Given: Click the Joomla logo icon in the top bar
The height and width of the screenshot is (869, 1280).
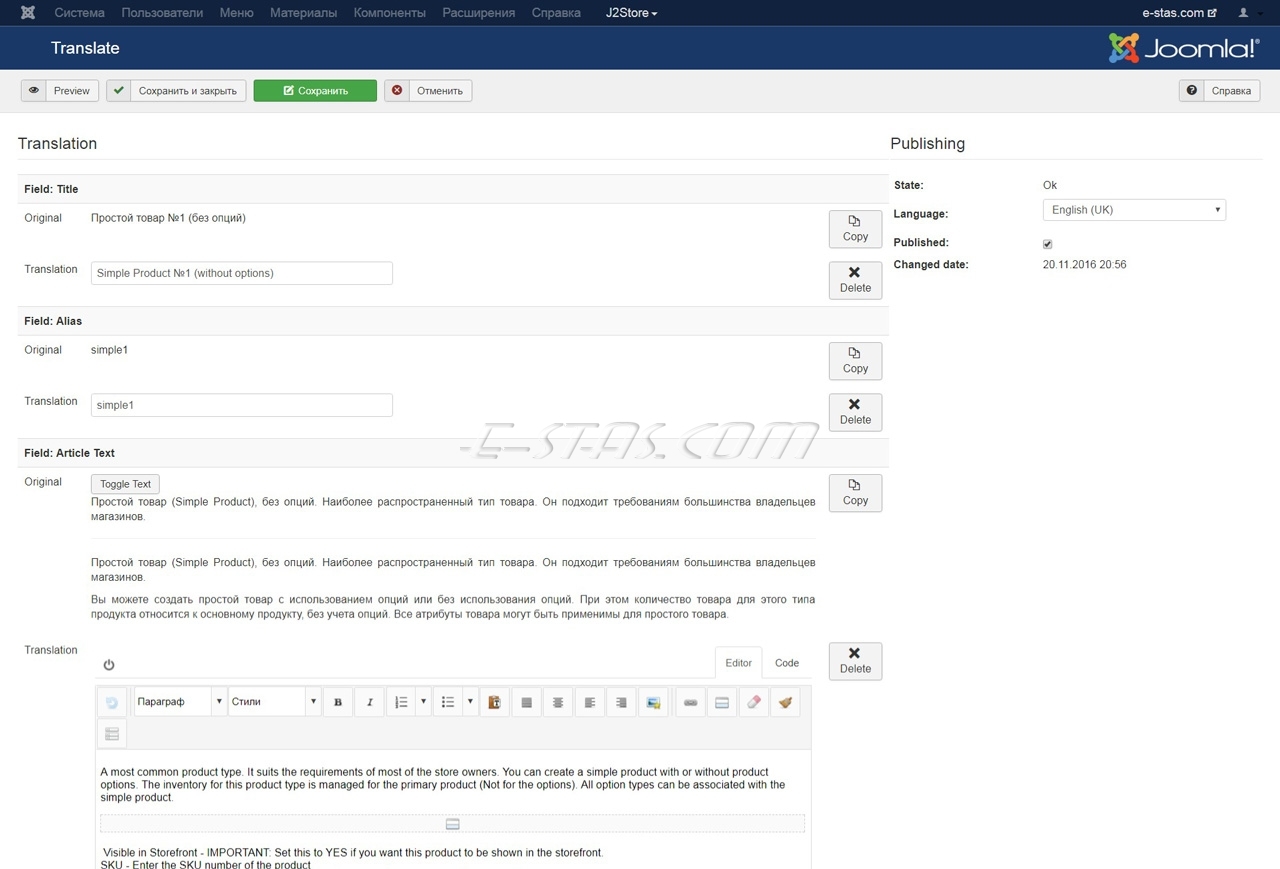Looking at the screenshot, I should (28, 13).
